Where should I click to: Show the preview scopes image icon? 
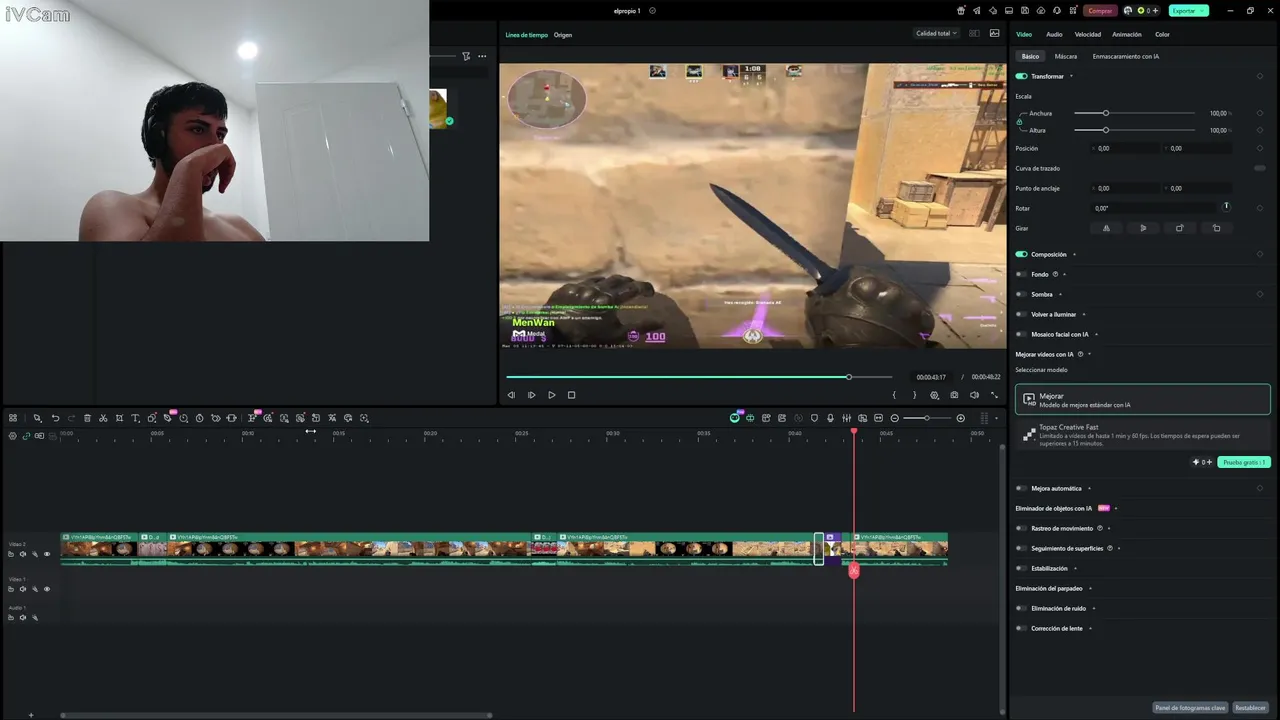[x=994, y=33]
